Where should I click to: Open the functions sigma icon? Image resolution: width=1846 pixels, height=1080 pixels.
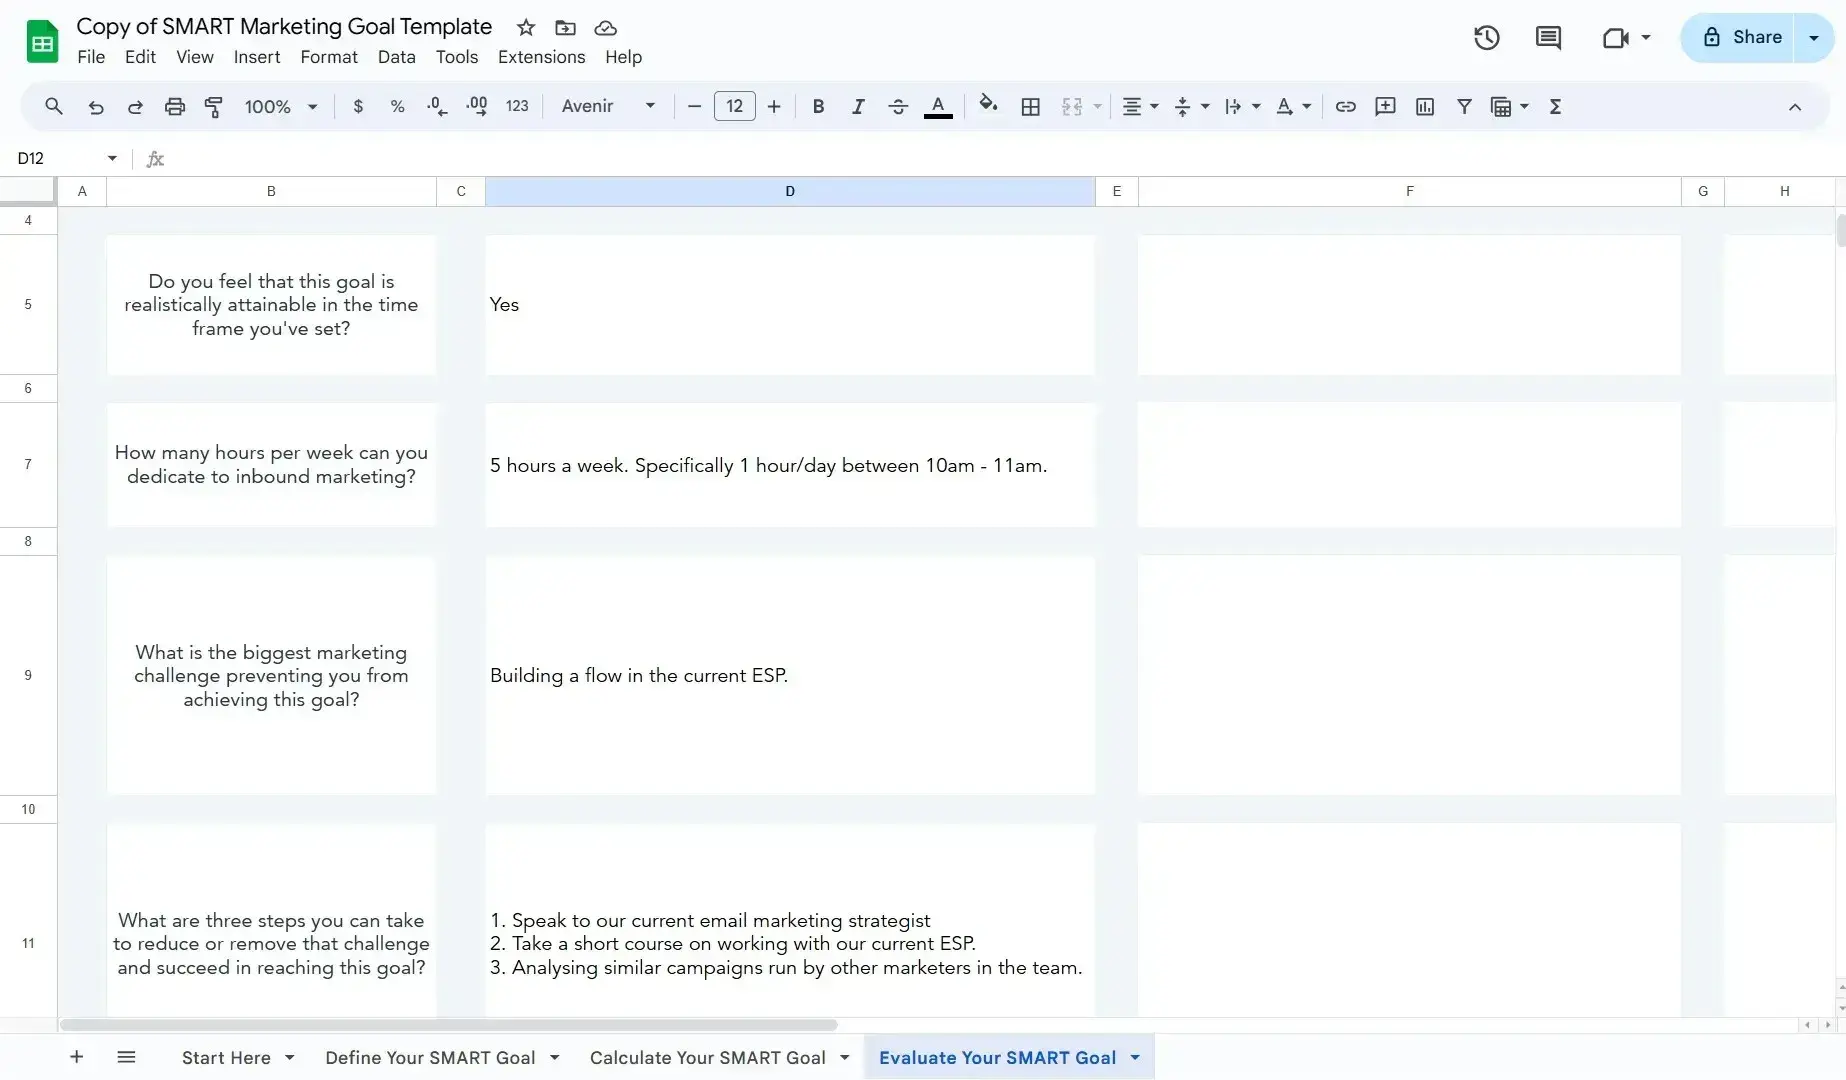pos(1555,107)
